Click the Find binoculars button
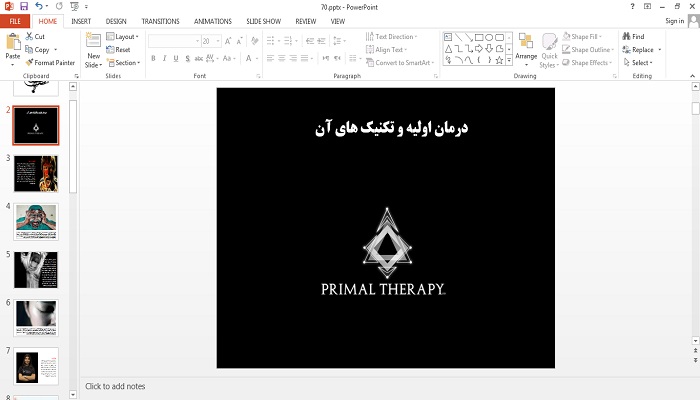Screen dimensions: 700x400 click(x=633, y=36)
